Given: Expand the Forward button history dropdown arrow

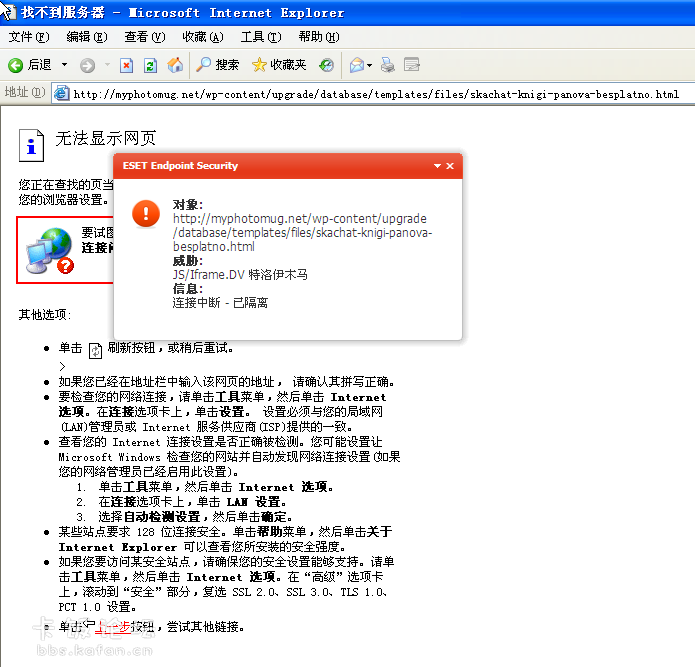Looking at the screenshot, I should click(x=106, y=65).
